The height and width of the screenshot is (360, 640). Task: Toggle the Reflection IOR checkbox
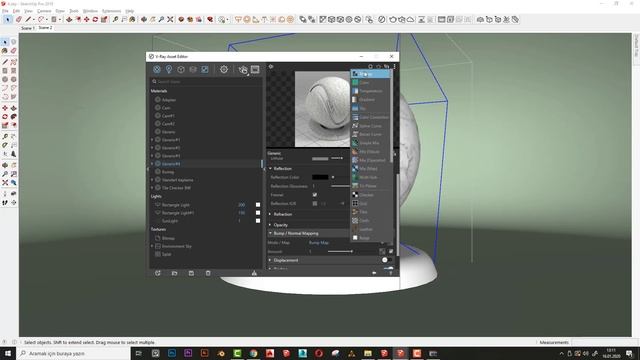(315, 203)
